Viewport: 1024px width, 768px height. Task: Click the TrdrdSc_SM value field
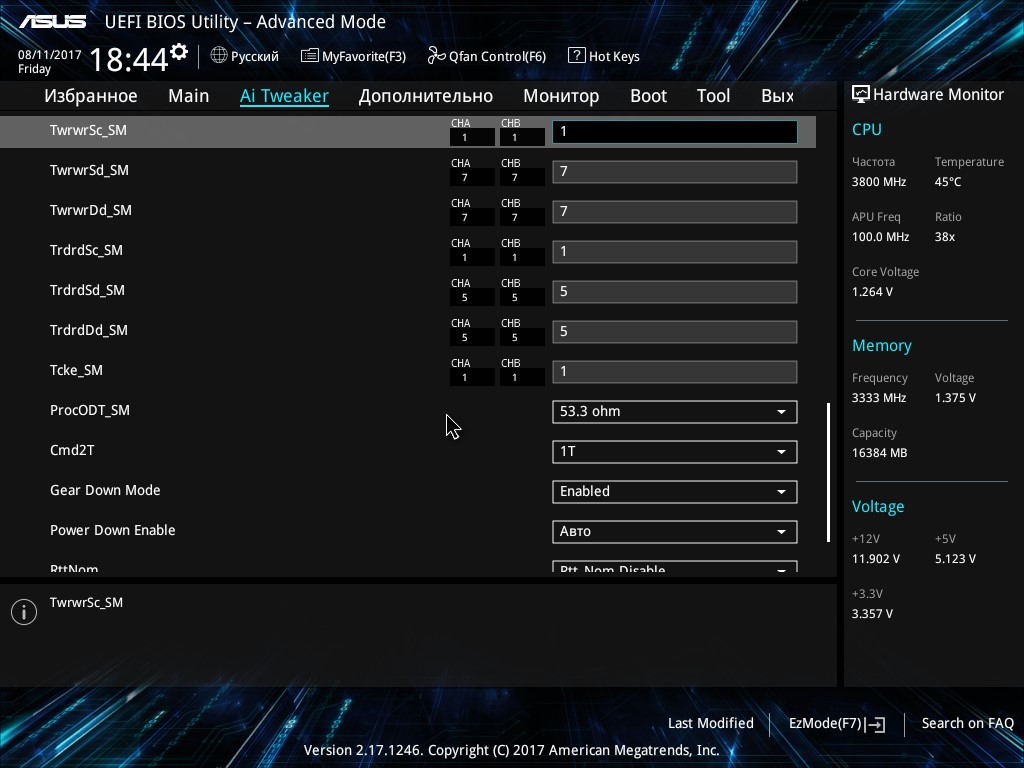coord(675,252)
